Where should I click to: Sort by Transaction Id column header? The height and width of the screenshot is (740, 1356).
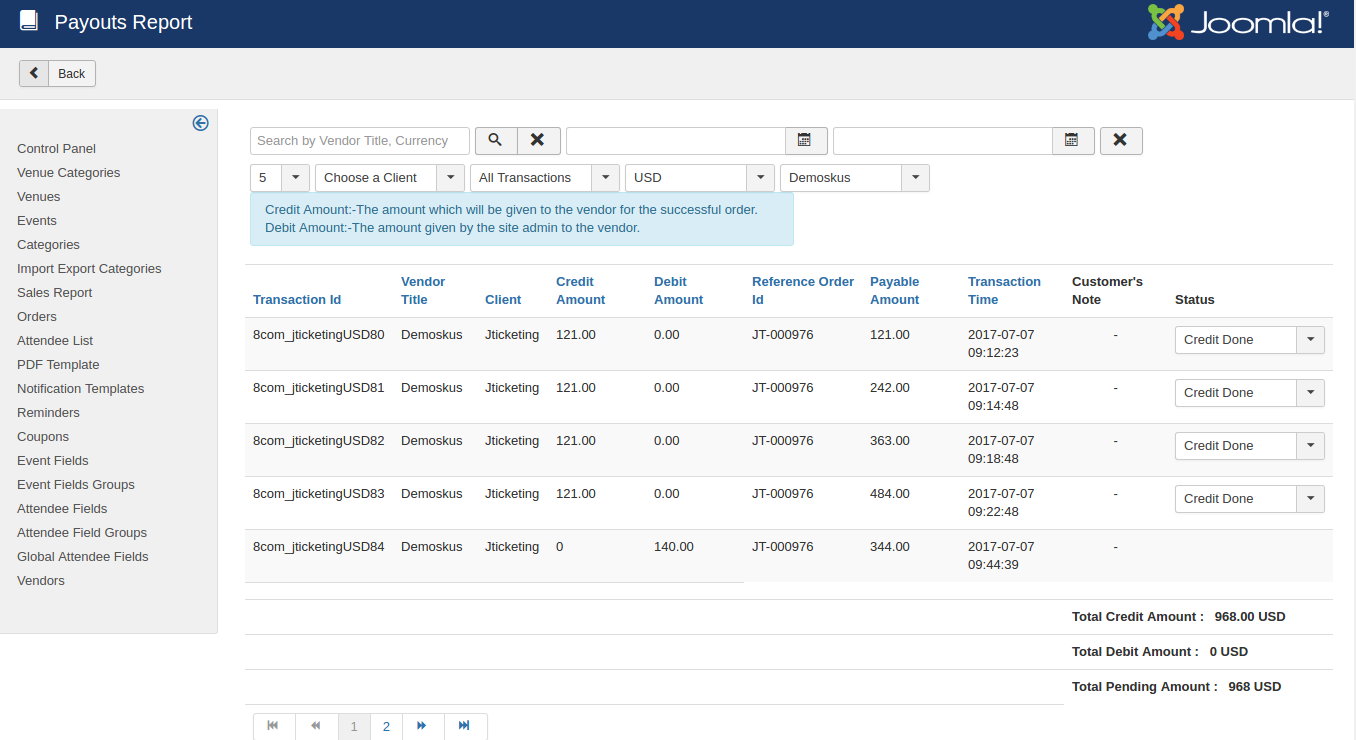[297, 300]
